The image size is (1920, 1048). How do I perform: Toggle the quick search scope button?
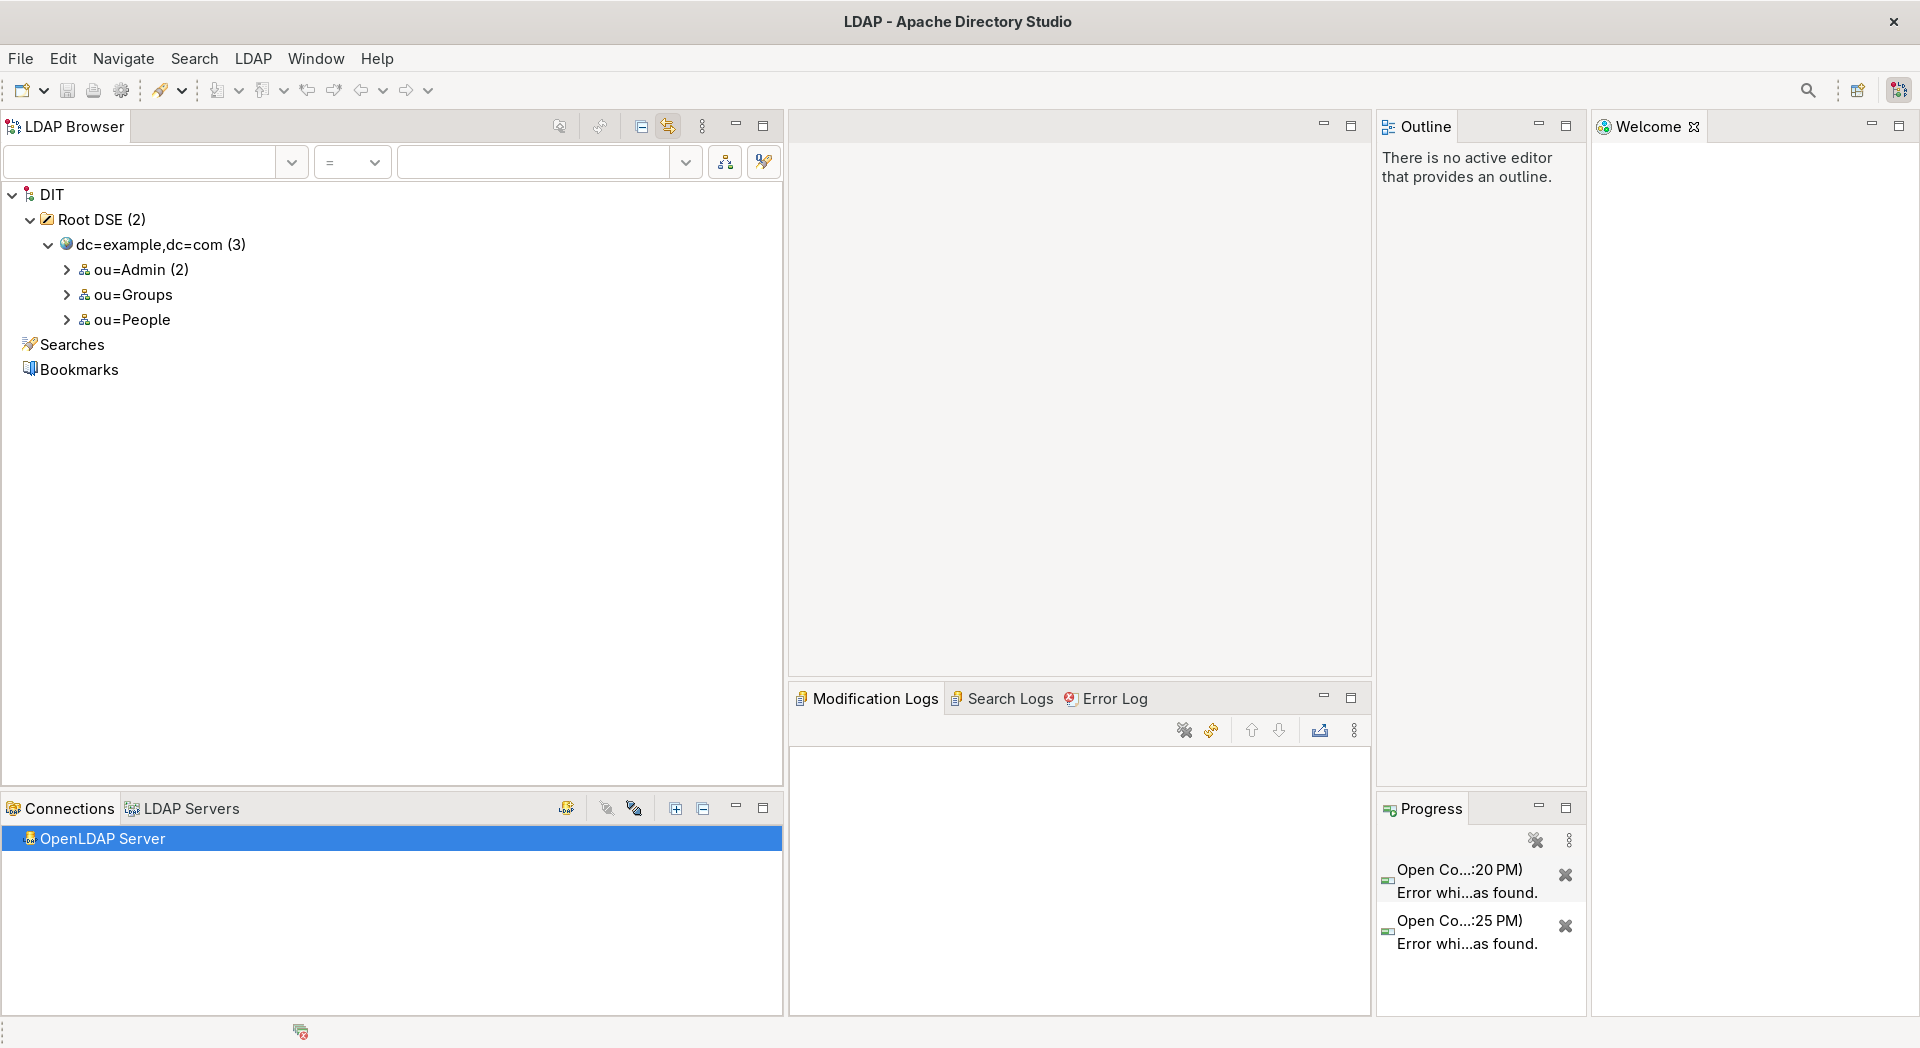tap(725, 162)
